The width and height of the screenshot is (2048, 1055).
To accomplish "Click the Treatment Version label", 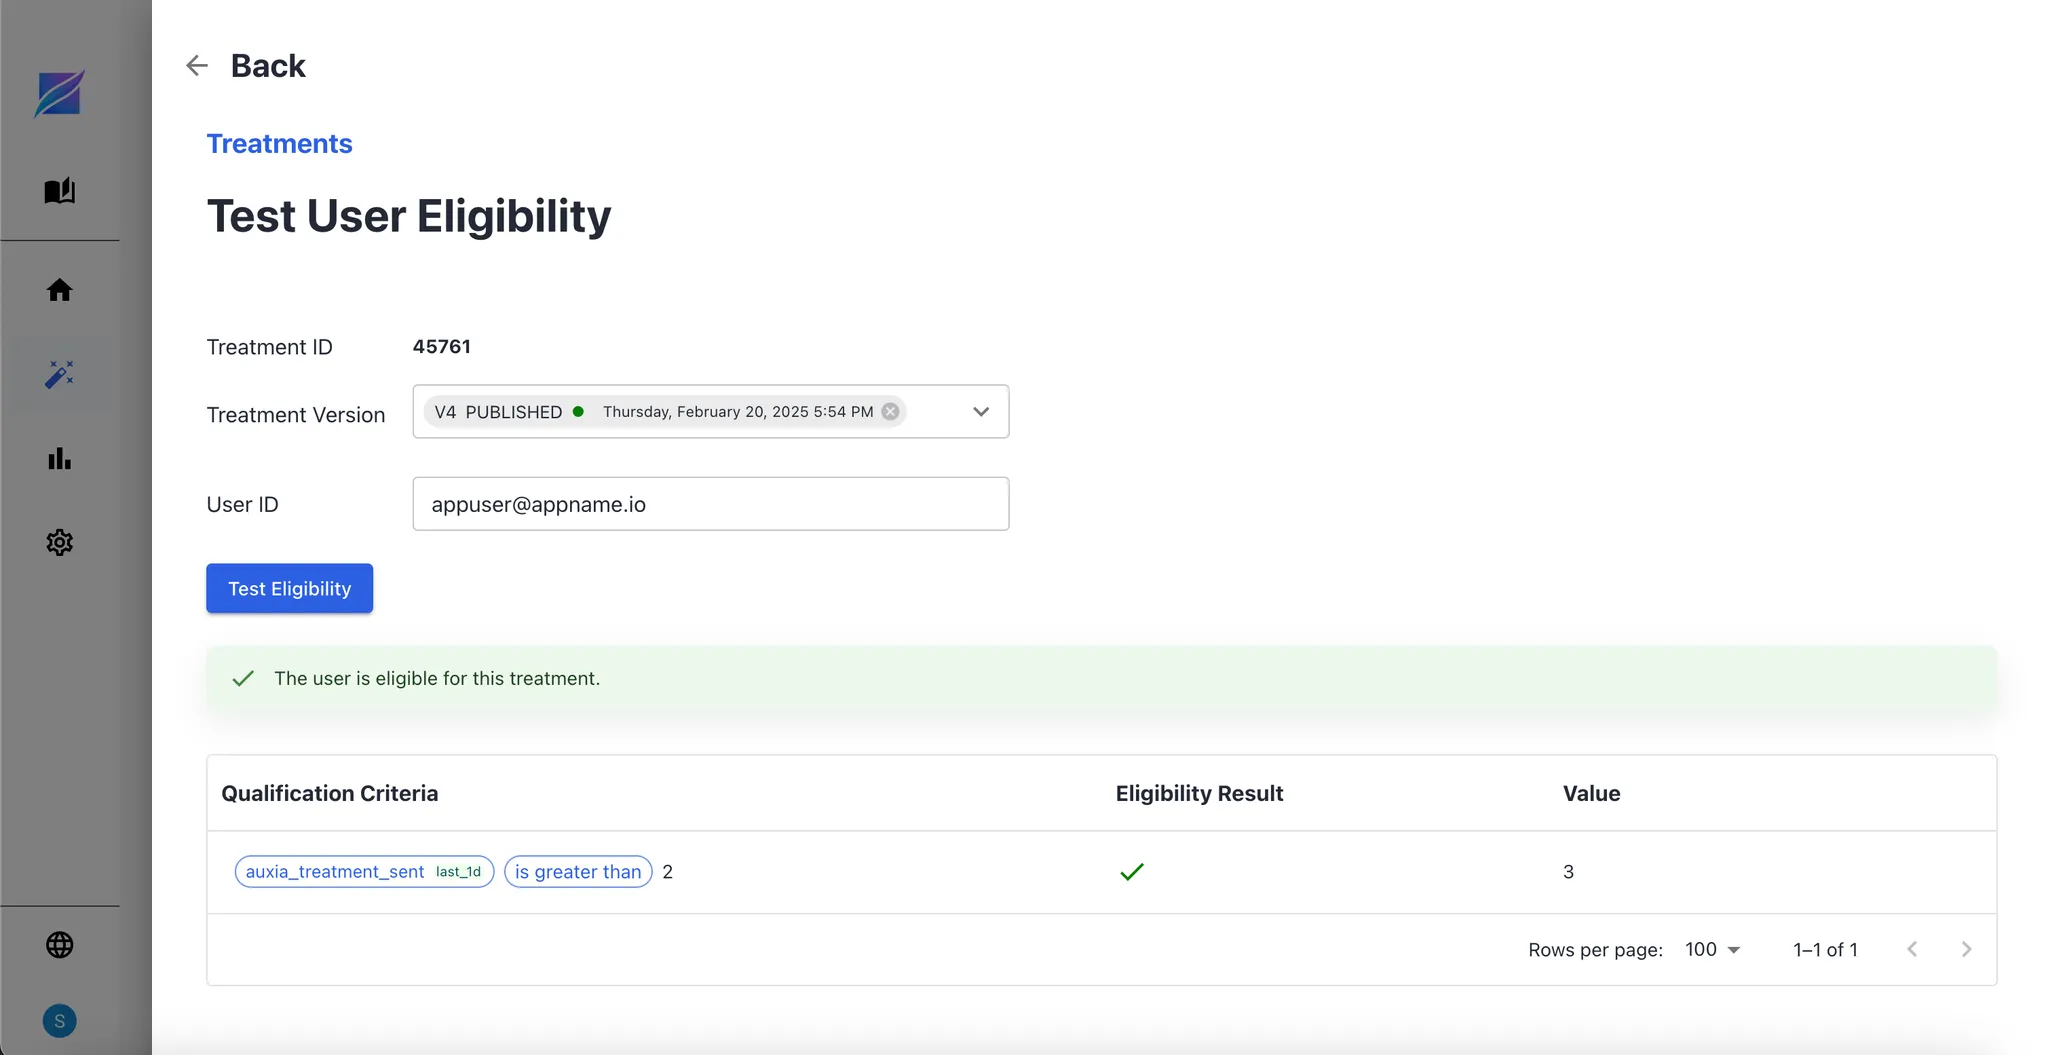I will [296, 415].
